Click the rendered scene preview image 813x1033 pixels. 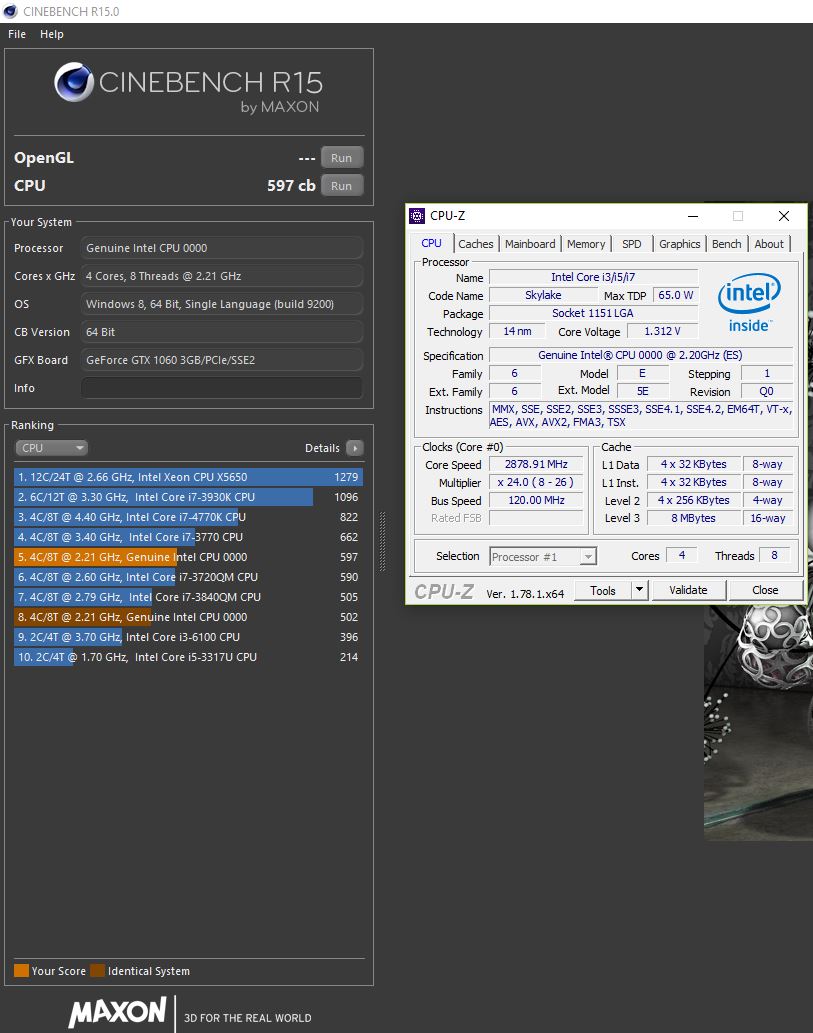click(x=758, y=721)
